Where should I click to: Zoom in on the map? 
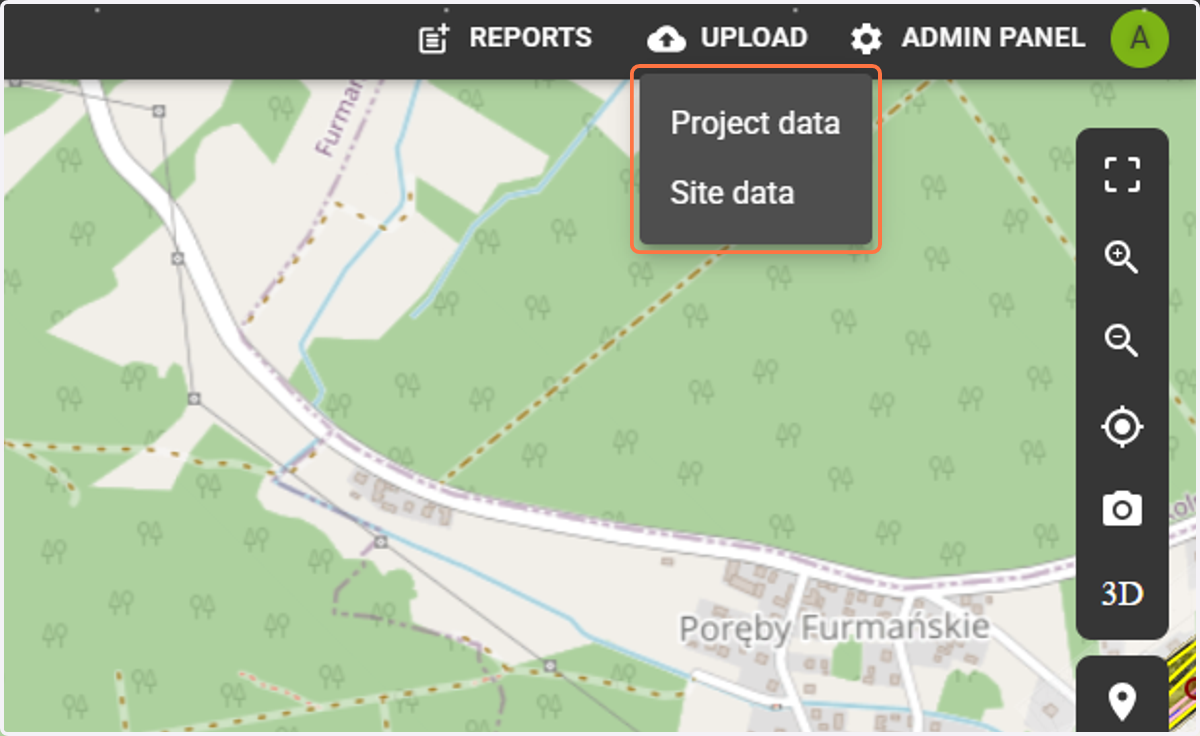click(1122, 258)
